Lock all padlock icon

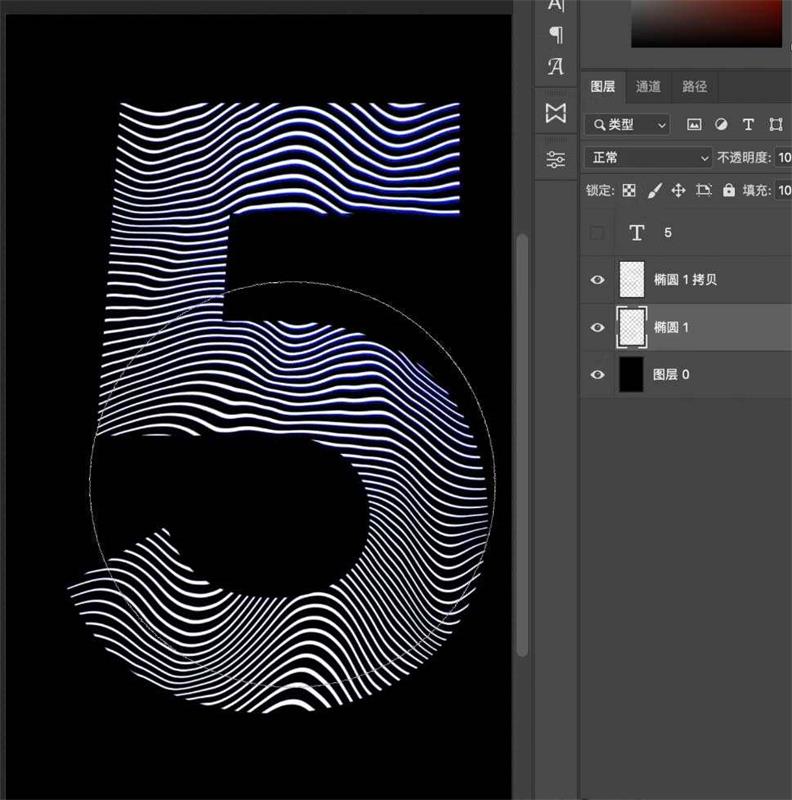(x=729, y=190)
